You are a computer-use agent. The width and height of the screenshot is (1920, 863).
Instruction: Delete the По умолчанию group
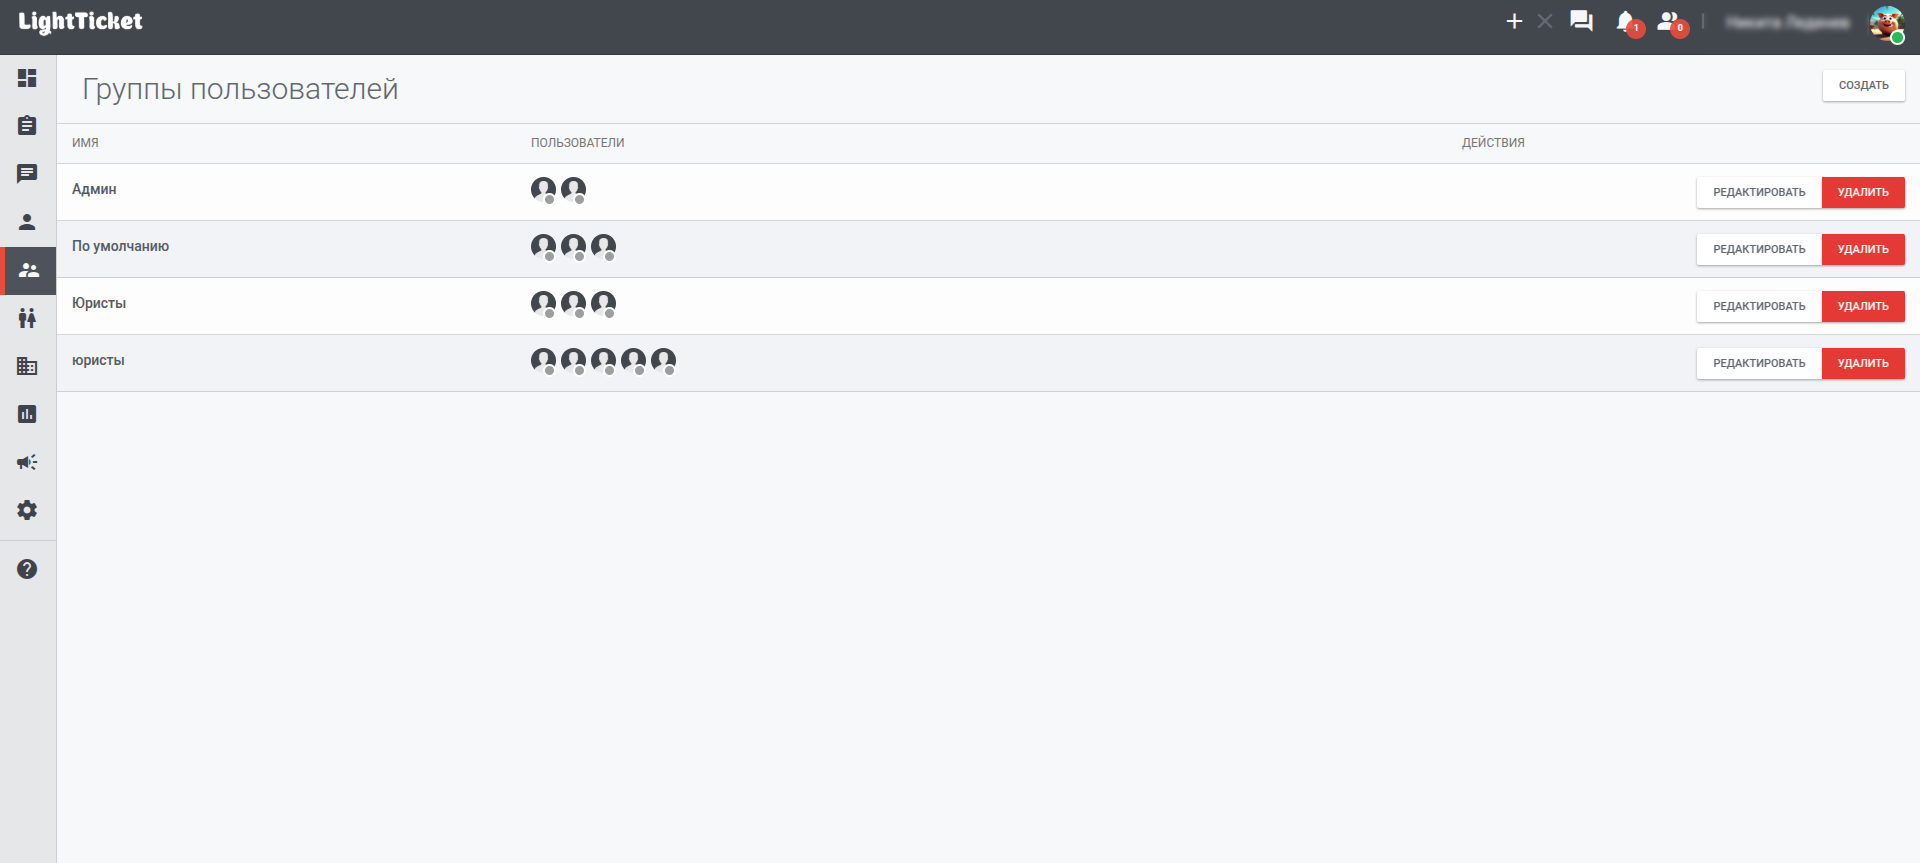1863,249
